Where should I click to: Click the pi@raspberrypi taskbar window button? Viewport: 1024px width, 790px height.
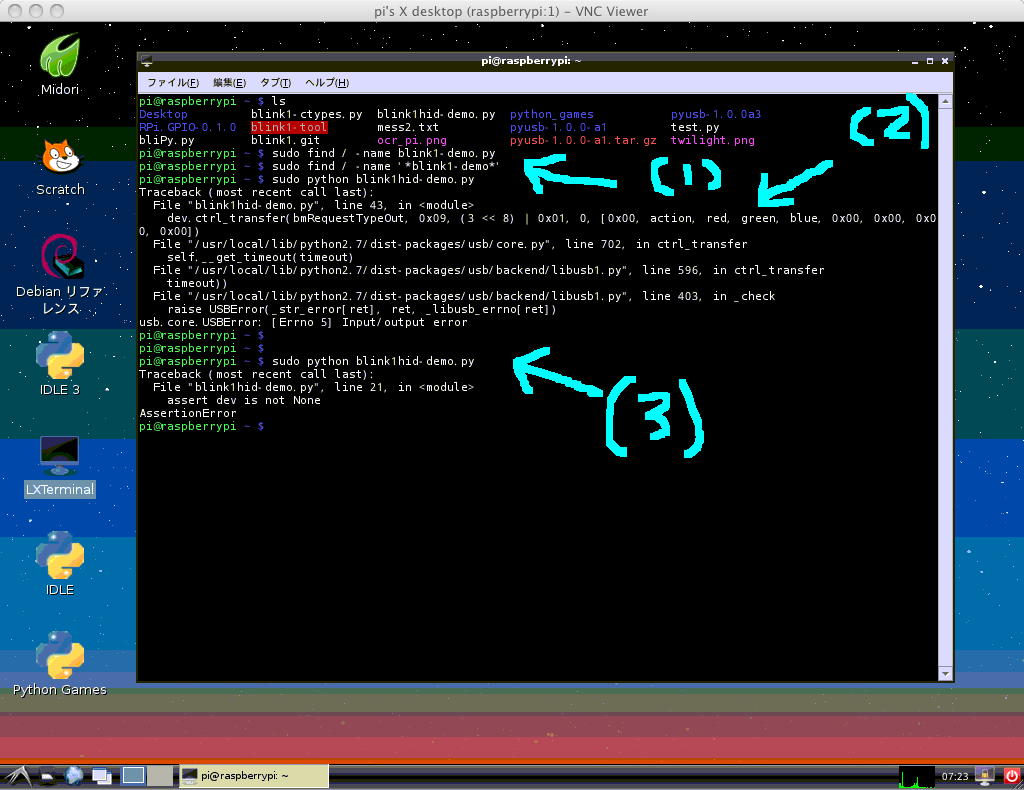pyautogui.click(x=253, y=776)
